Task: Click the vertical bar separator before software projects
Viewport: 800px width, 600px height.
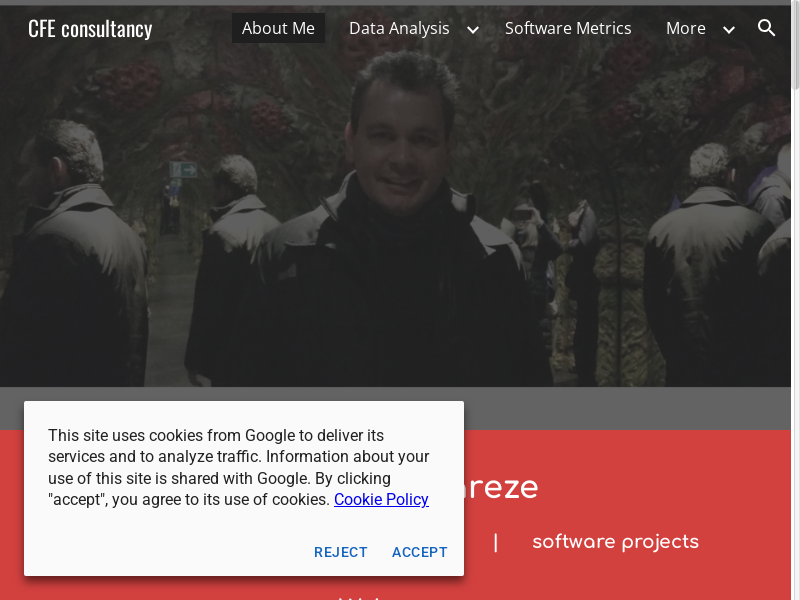Action: click(495, 542)
